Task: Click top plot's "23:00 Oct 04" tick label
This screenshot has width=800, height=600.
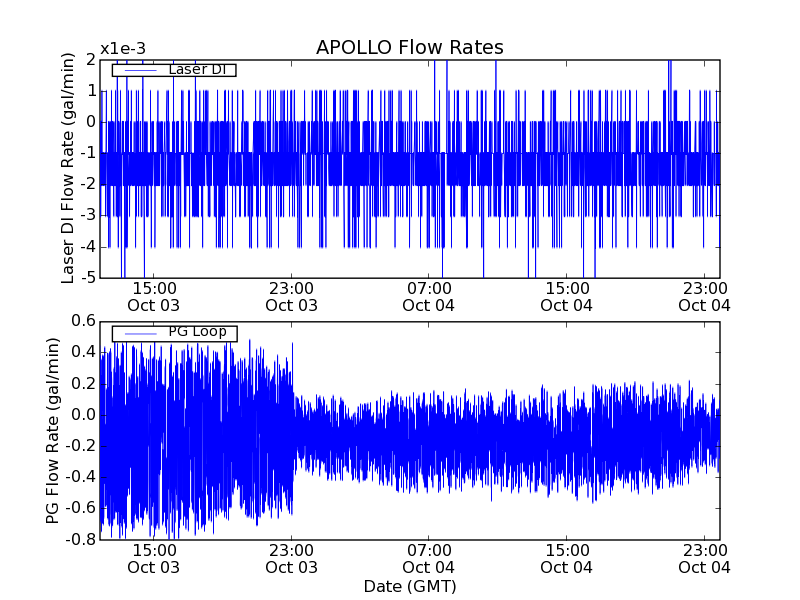Action: tap(705, 296)
